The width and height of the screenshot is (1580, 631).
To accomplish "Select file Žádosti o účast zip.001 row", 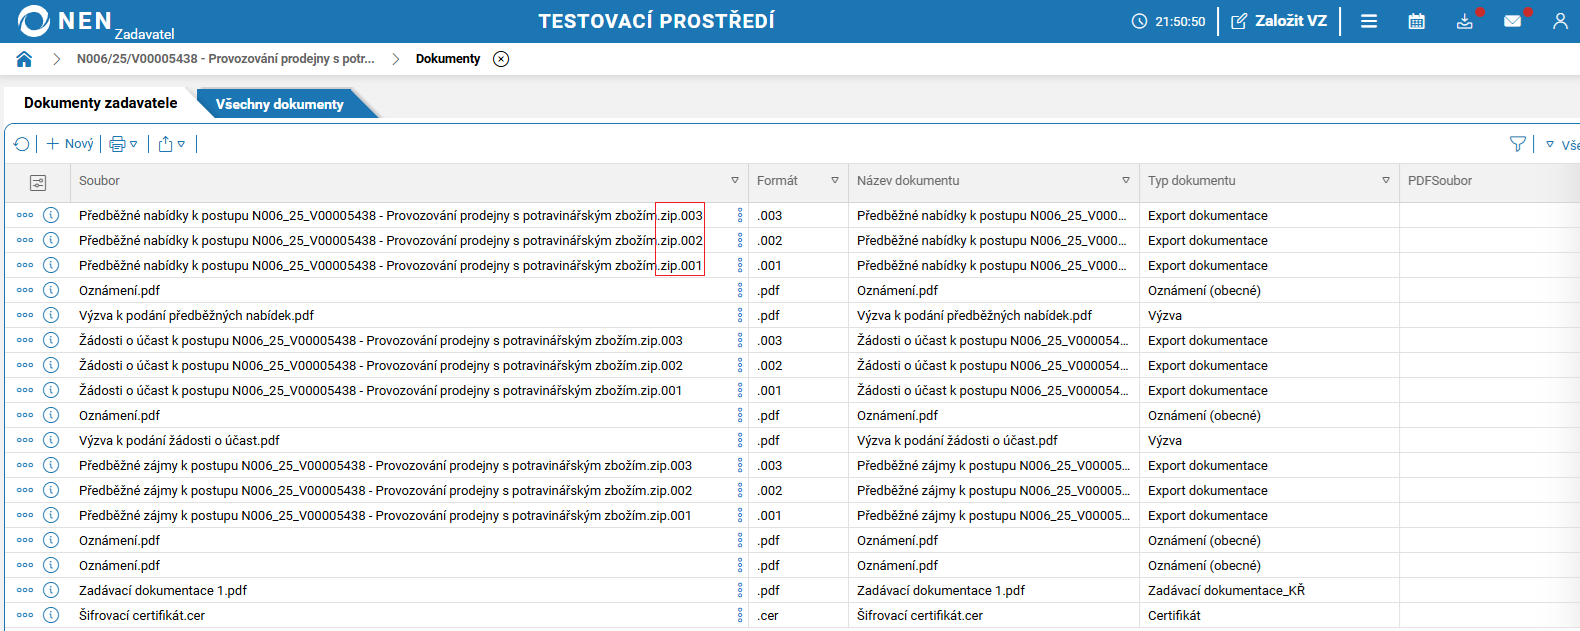I will click(381, 390).
